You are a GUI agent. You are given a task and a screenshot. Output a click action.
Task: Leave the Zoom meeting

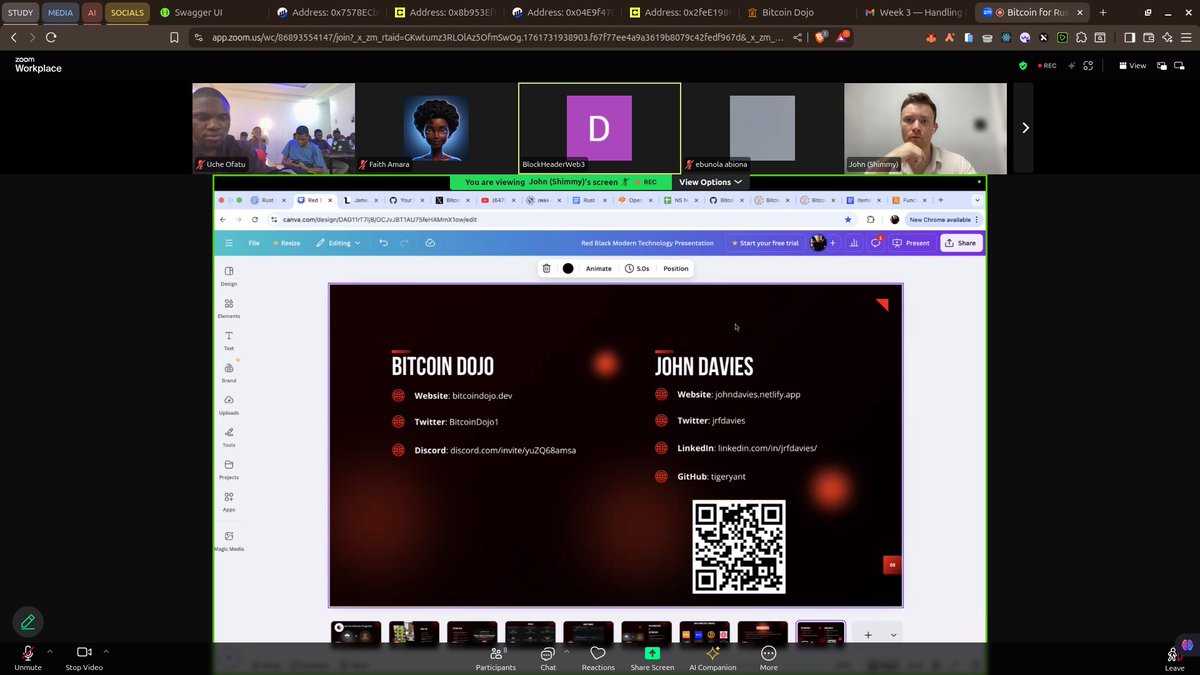pos(1174,657)
